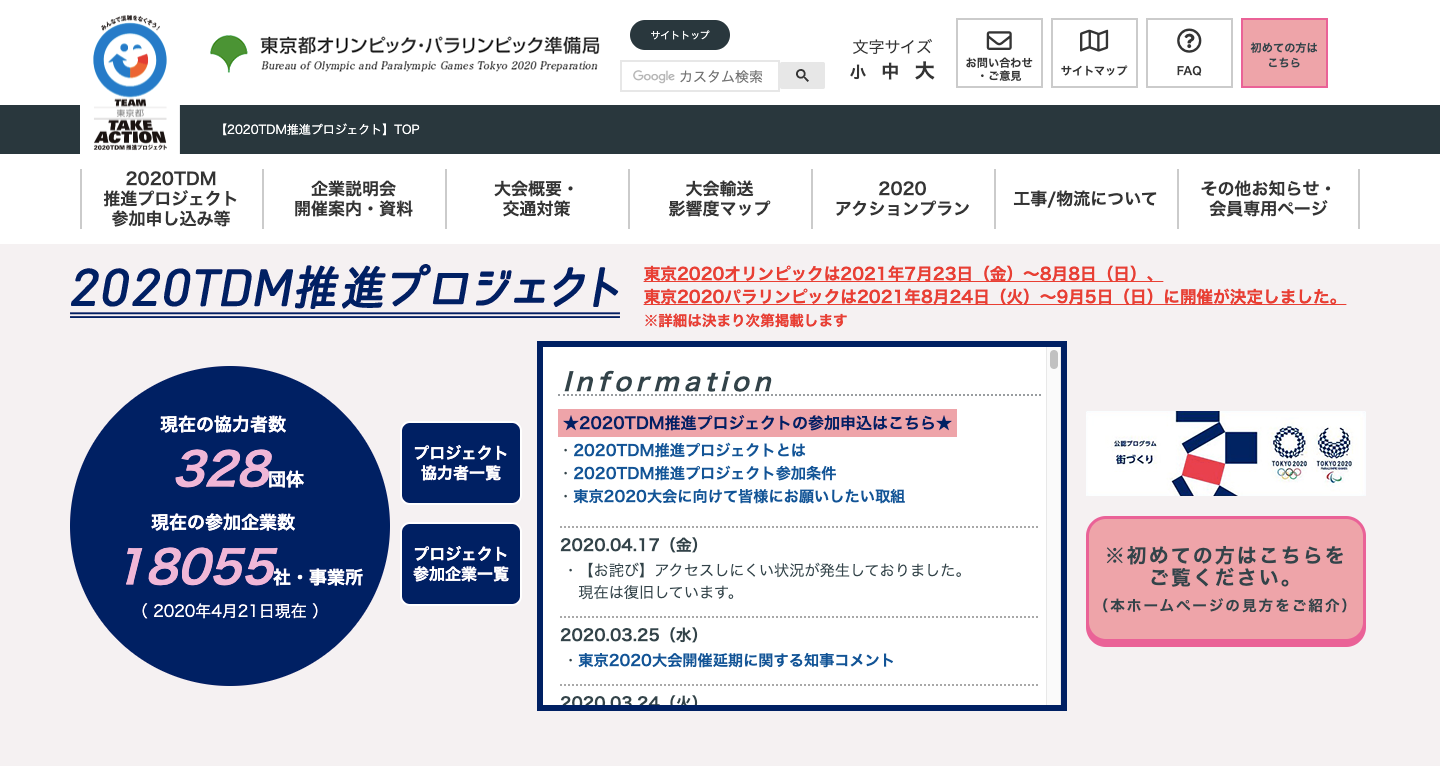This screenshot has width=1440, height=766.
Task: Click the Tokyo 2020 街づくり program banner
Action: (x=1225, y=453)
